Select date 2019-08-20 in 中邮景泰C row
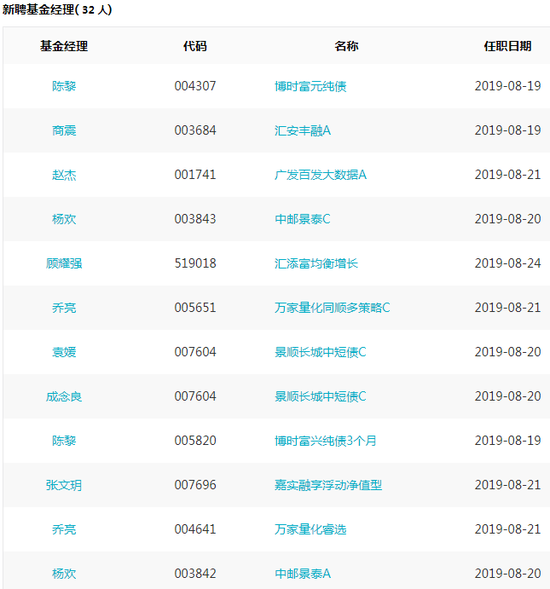The width and height of the screenshot is (550, 589). tap(508, 219)
